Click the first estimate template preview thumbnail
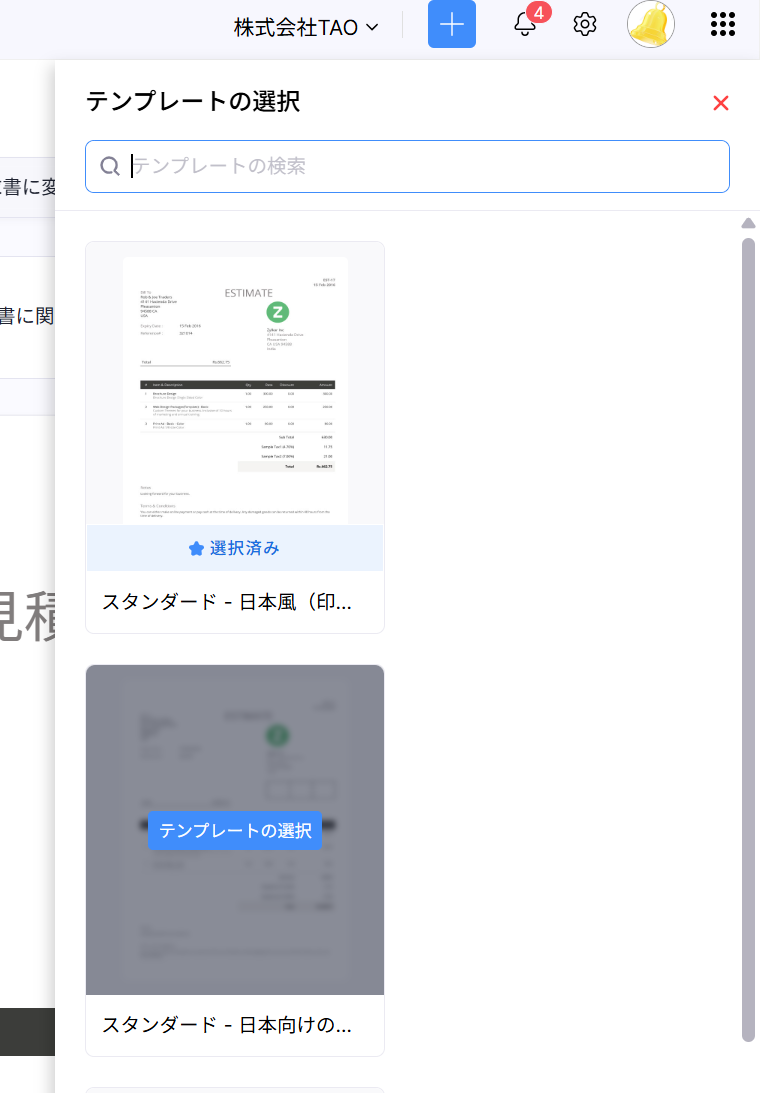Viewport: 760px width, 1093px height. coord(235,385)
